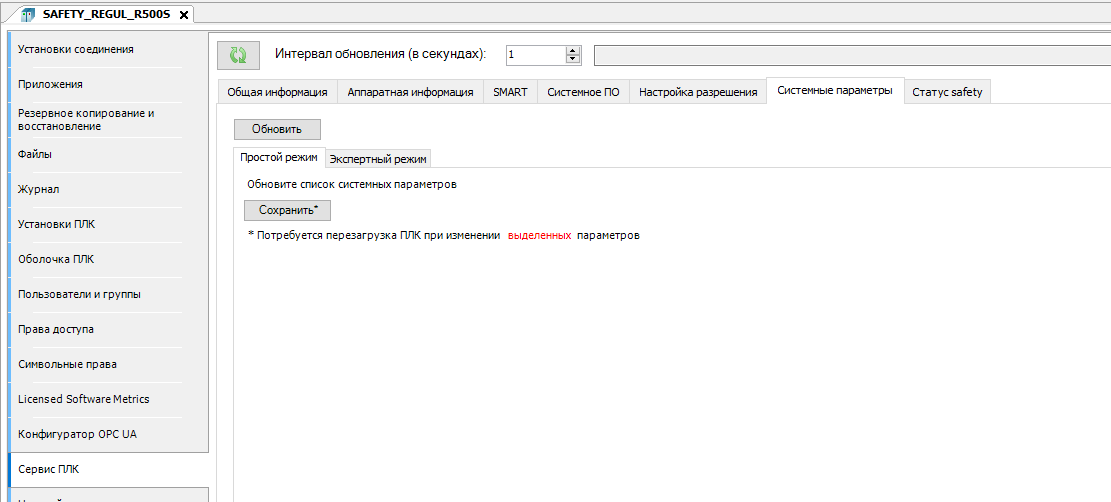This screenshot has width=1111, height=502.
Task: Select the SMART tab
Action: [x=510, y=92]
